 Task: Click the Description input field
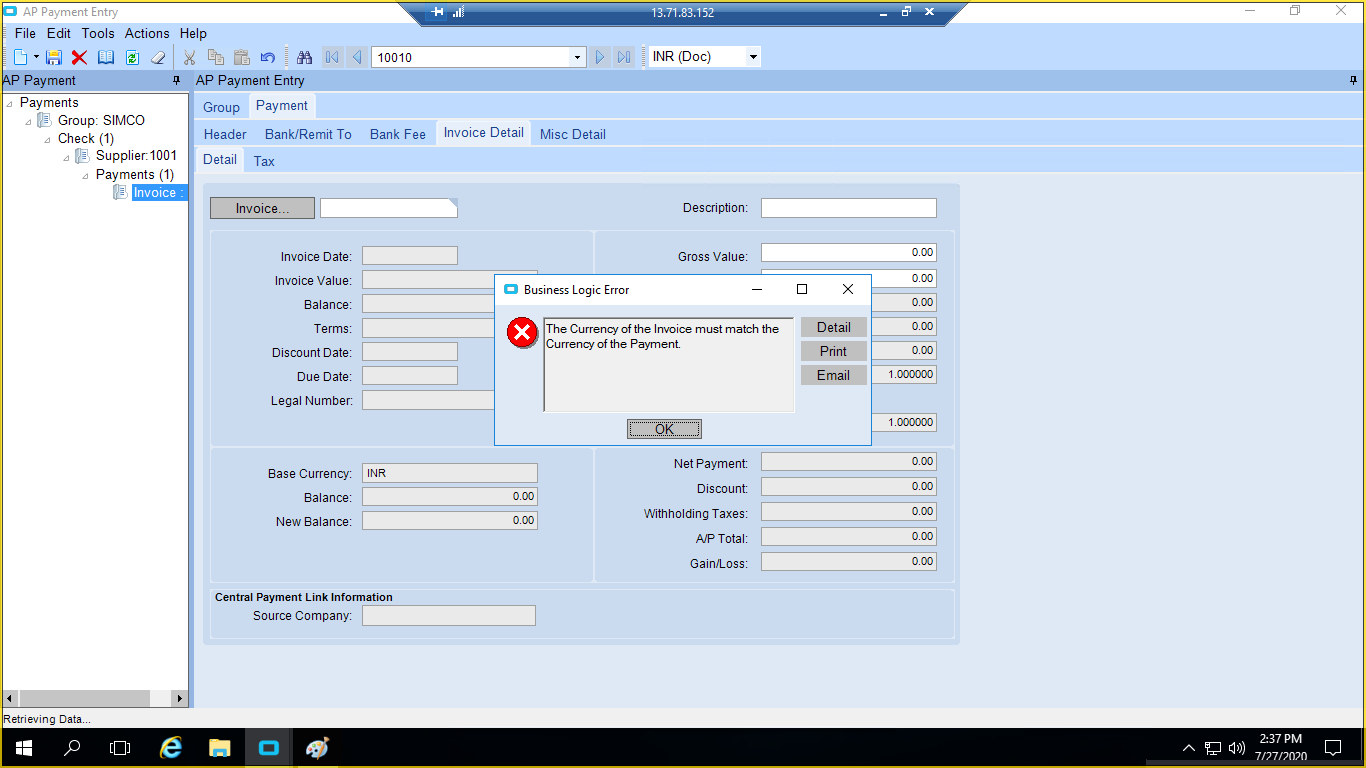[848, 208]
